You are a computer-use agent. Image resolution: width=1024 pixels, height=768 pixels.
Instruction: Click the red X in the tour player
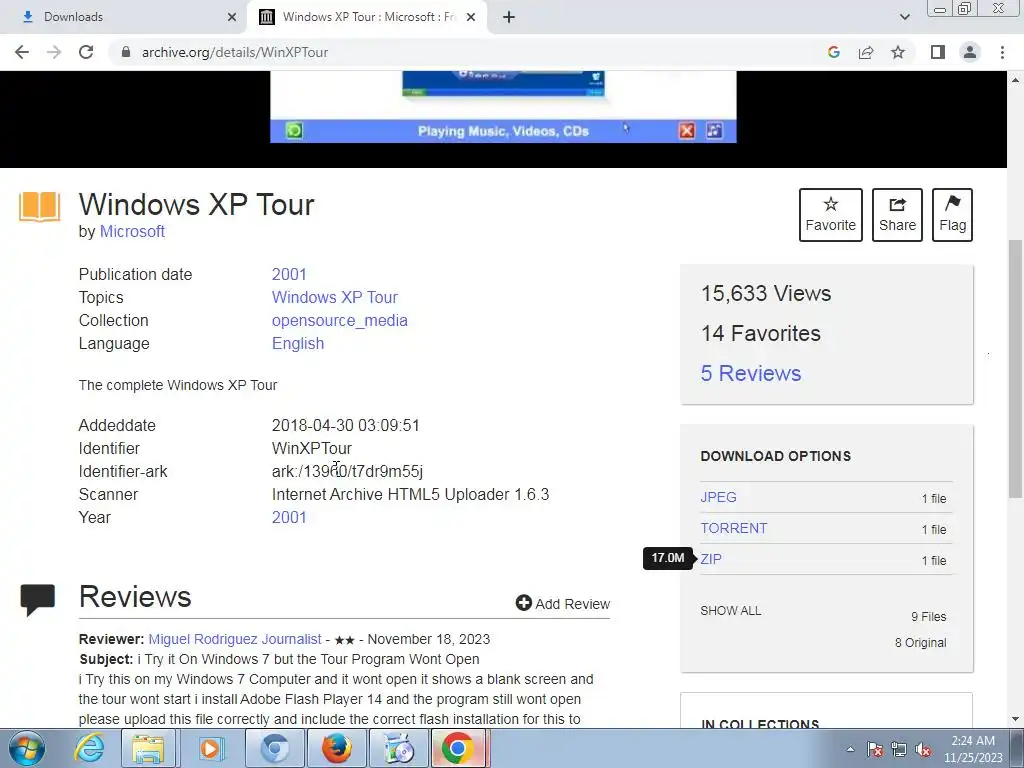686,131
